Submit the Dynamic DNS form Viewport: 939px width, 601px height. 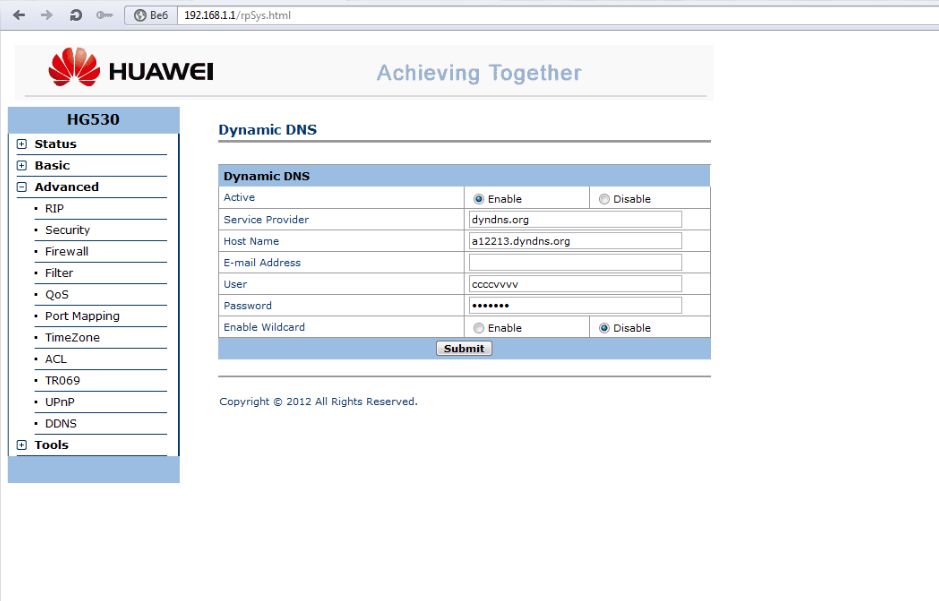(464, 348)
